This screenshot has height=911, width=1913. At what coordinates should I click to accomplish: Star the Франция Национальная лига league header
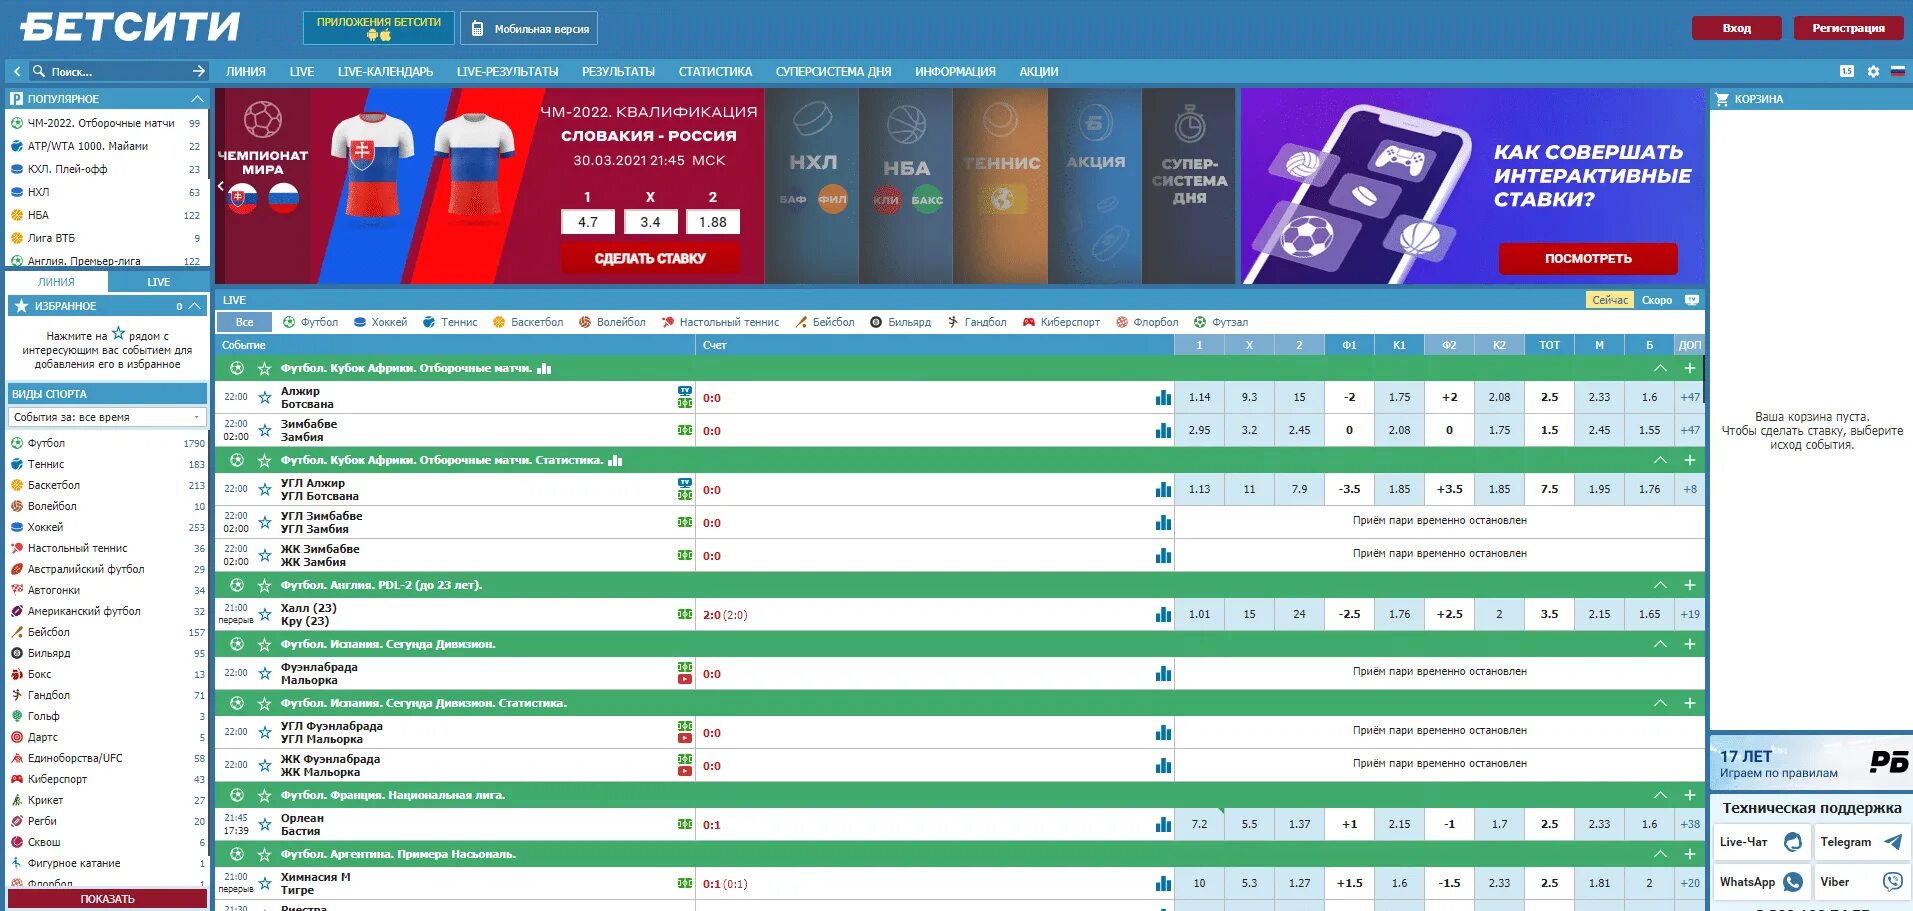(x=265, y=795)
